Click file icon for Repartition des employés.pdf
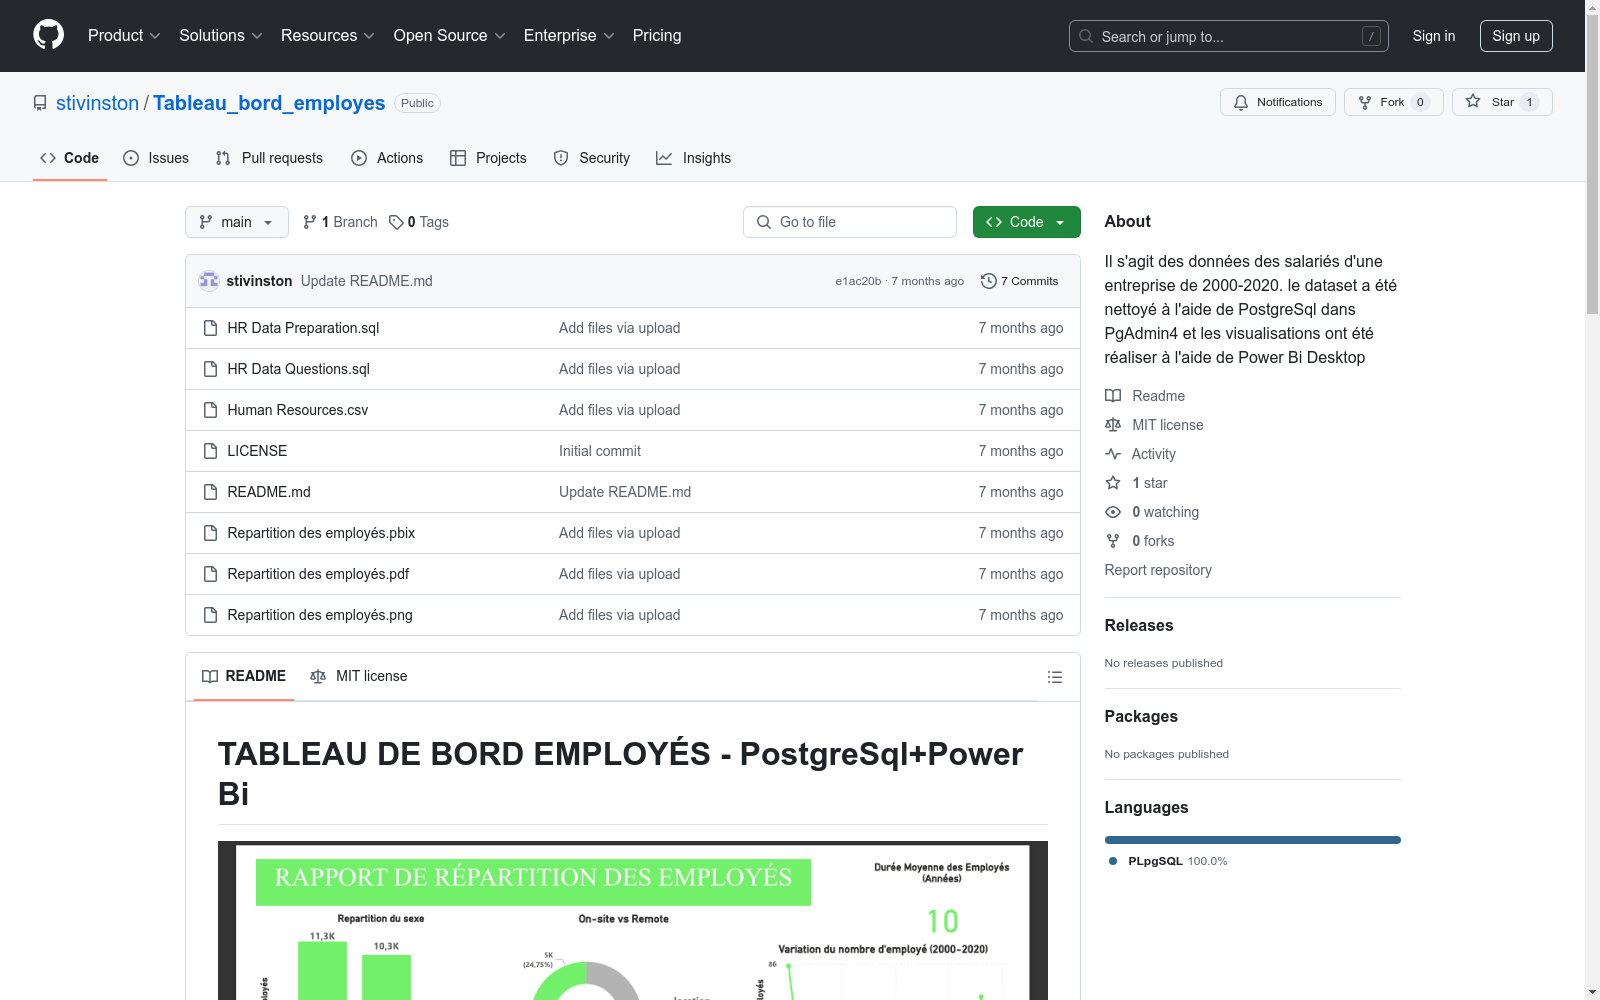This screenshot has height=1000, width=1600. 210,574
